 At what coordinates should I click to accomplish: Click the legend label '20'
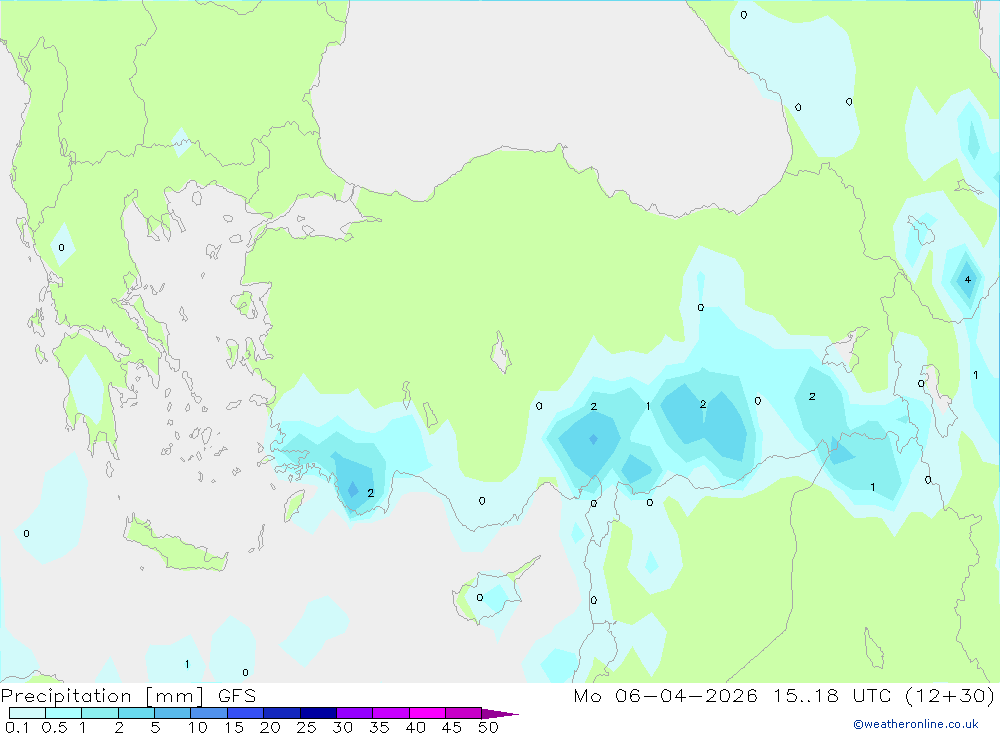pos(270,727)
